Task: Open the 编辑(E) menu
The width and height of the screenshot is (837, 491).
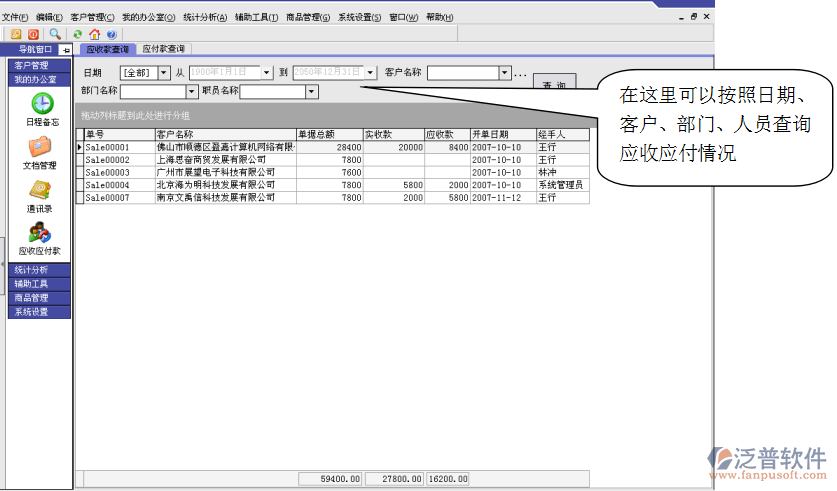Action: click(49, 17)
